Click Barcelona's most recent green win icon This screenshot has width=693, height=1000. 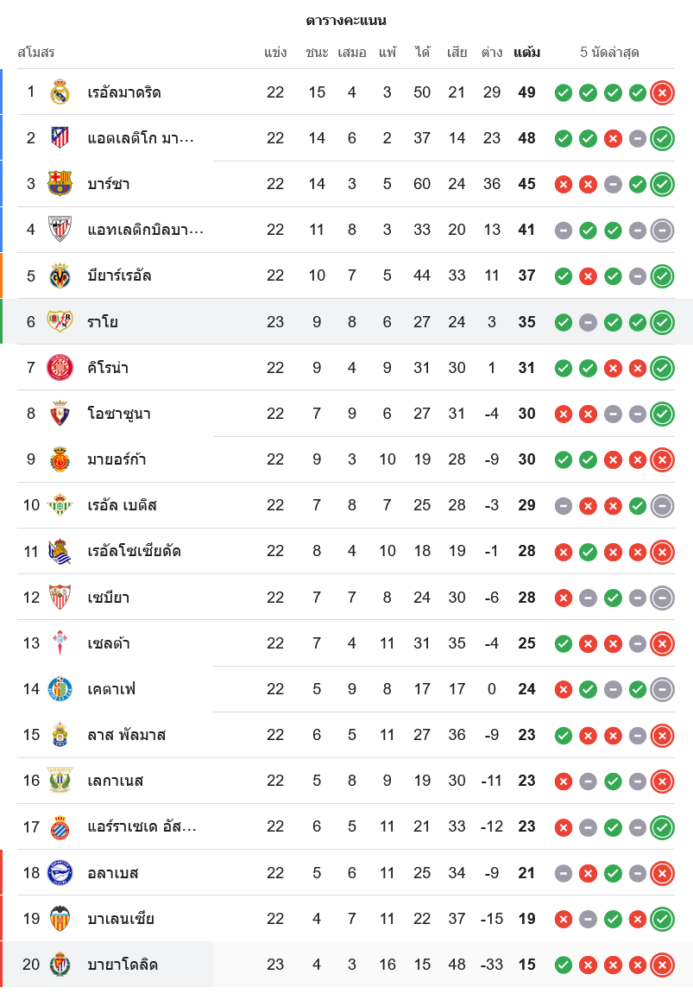(x=661, y=184)
